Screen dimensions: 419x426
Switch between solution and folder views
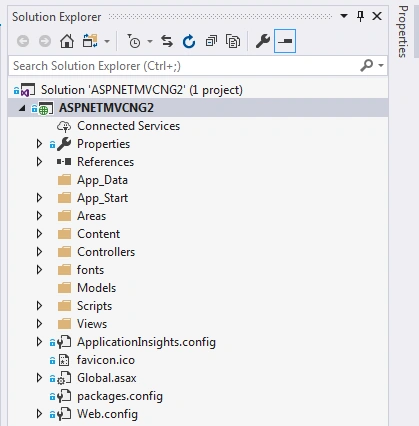90,41
